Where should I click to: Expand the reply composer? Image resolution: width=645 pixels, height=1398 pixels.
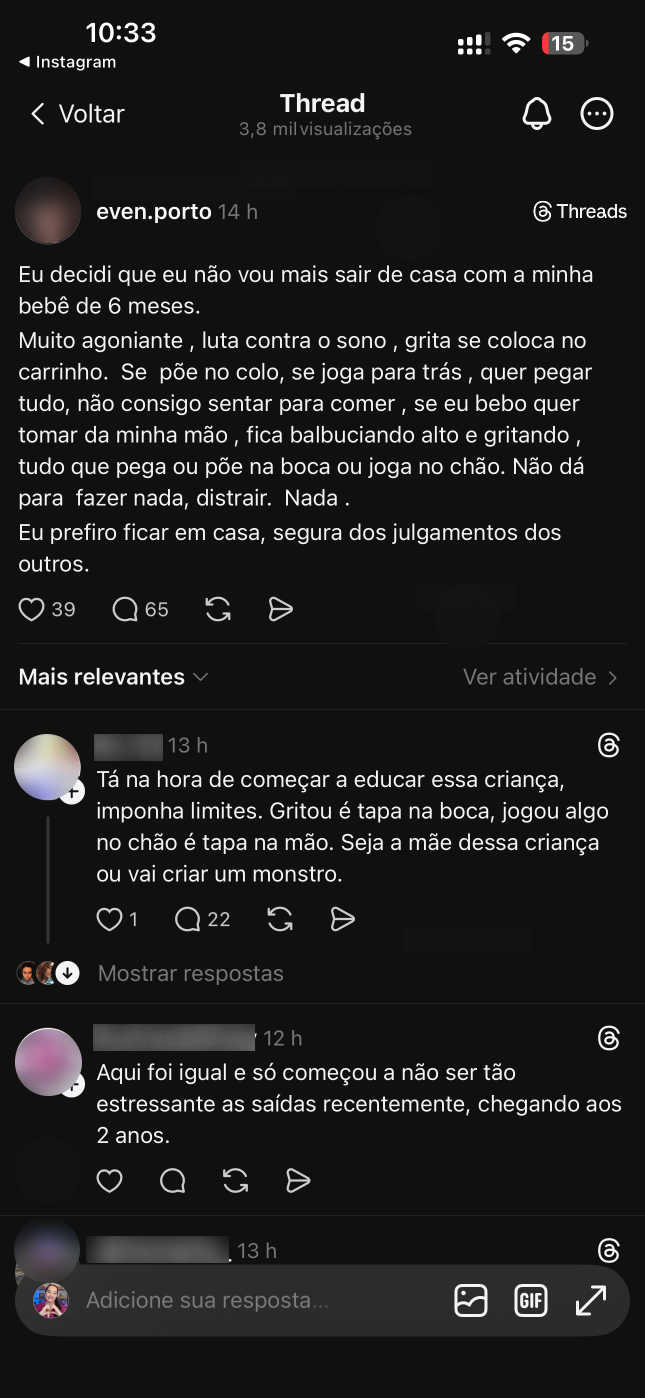(x=591, y=1300)
